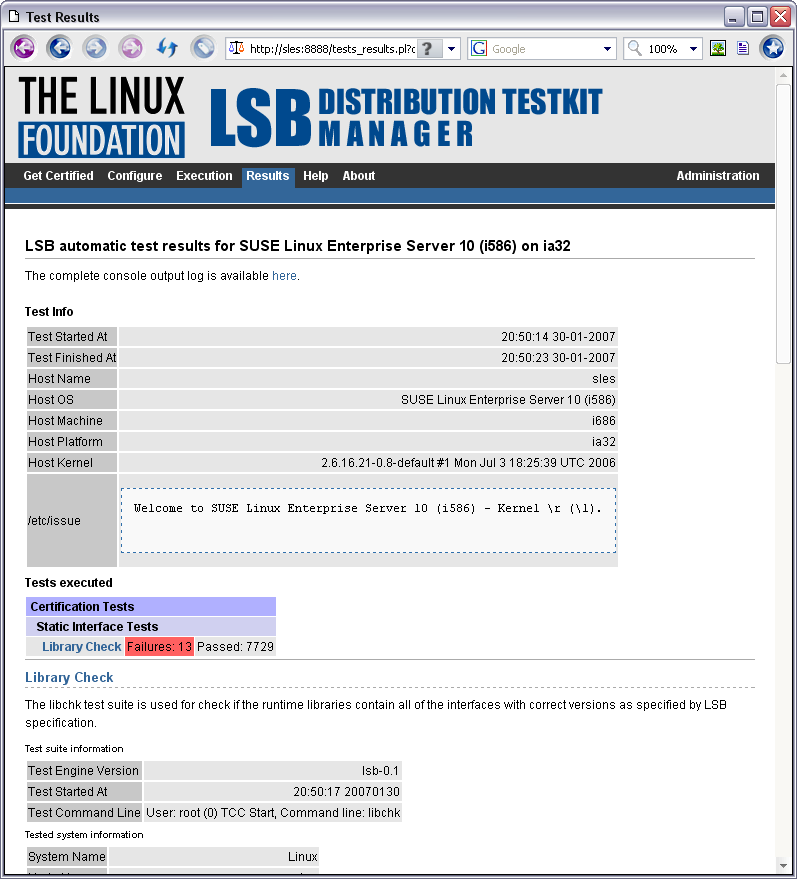
Task: Click the '20:50:23 30-01-2007' finish time value
Action: point(558,358)
